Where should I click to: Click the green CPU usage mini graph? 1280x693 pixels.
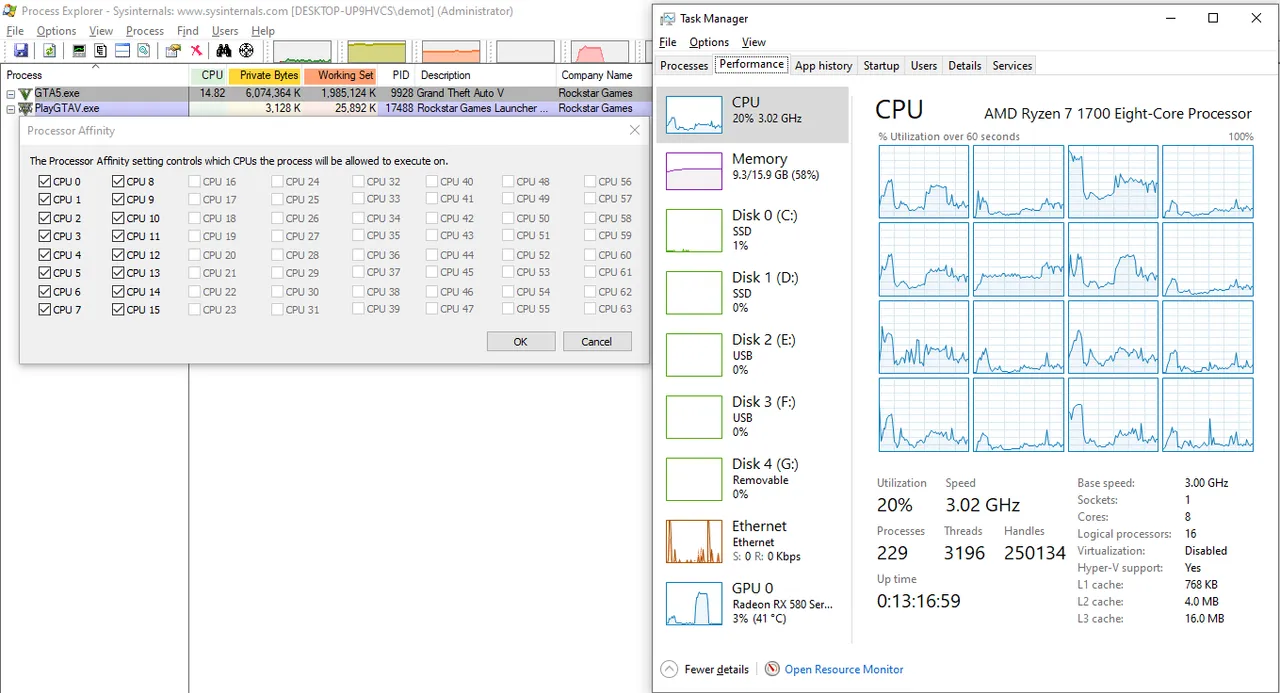302,52
